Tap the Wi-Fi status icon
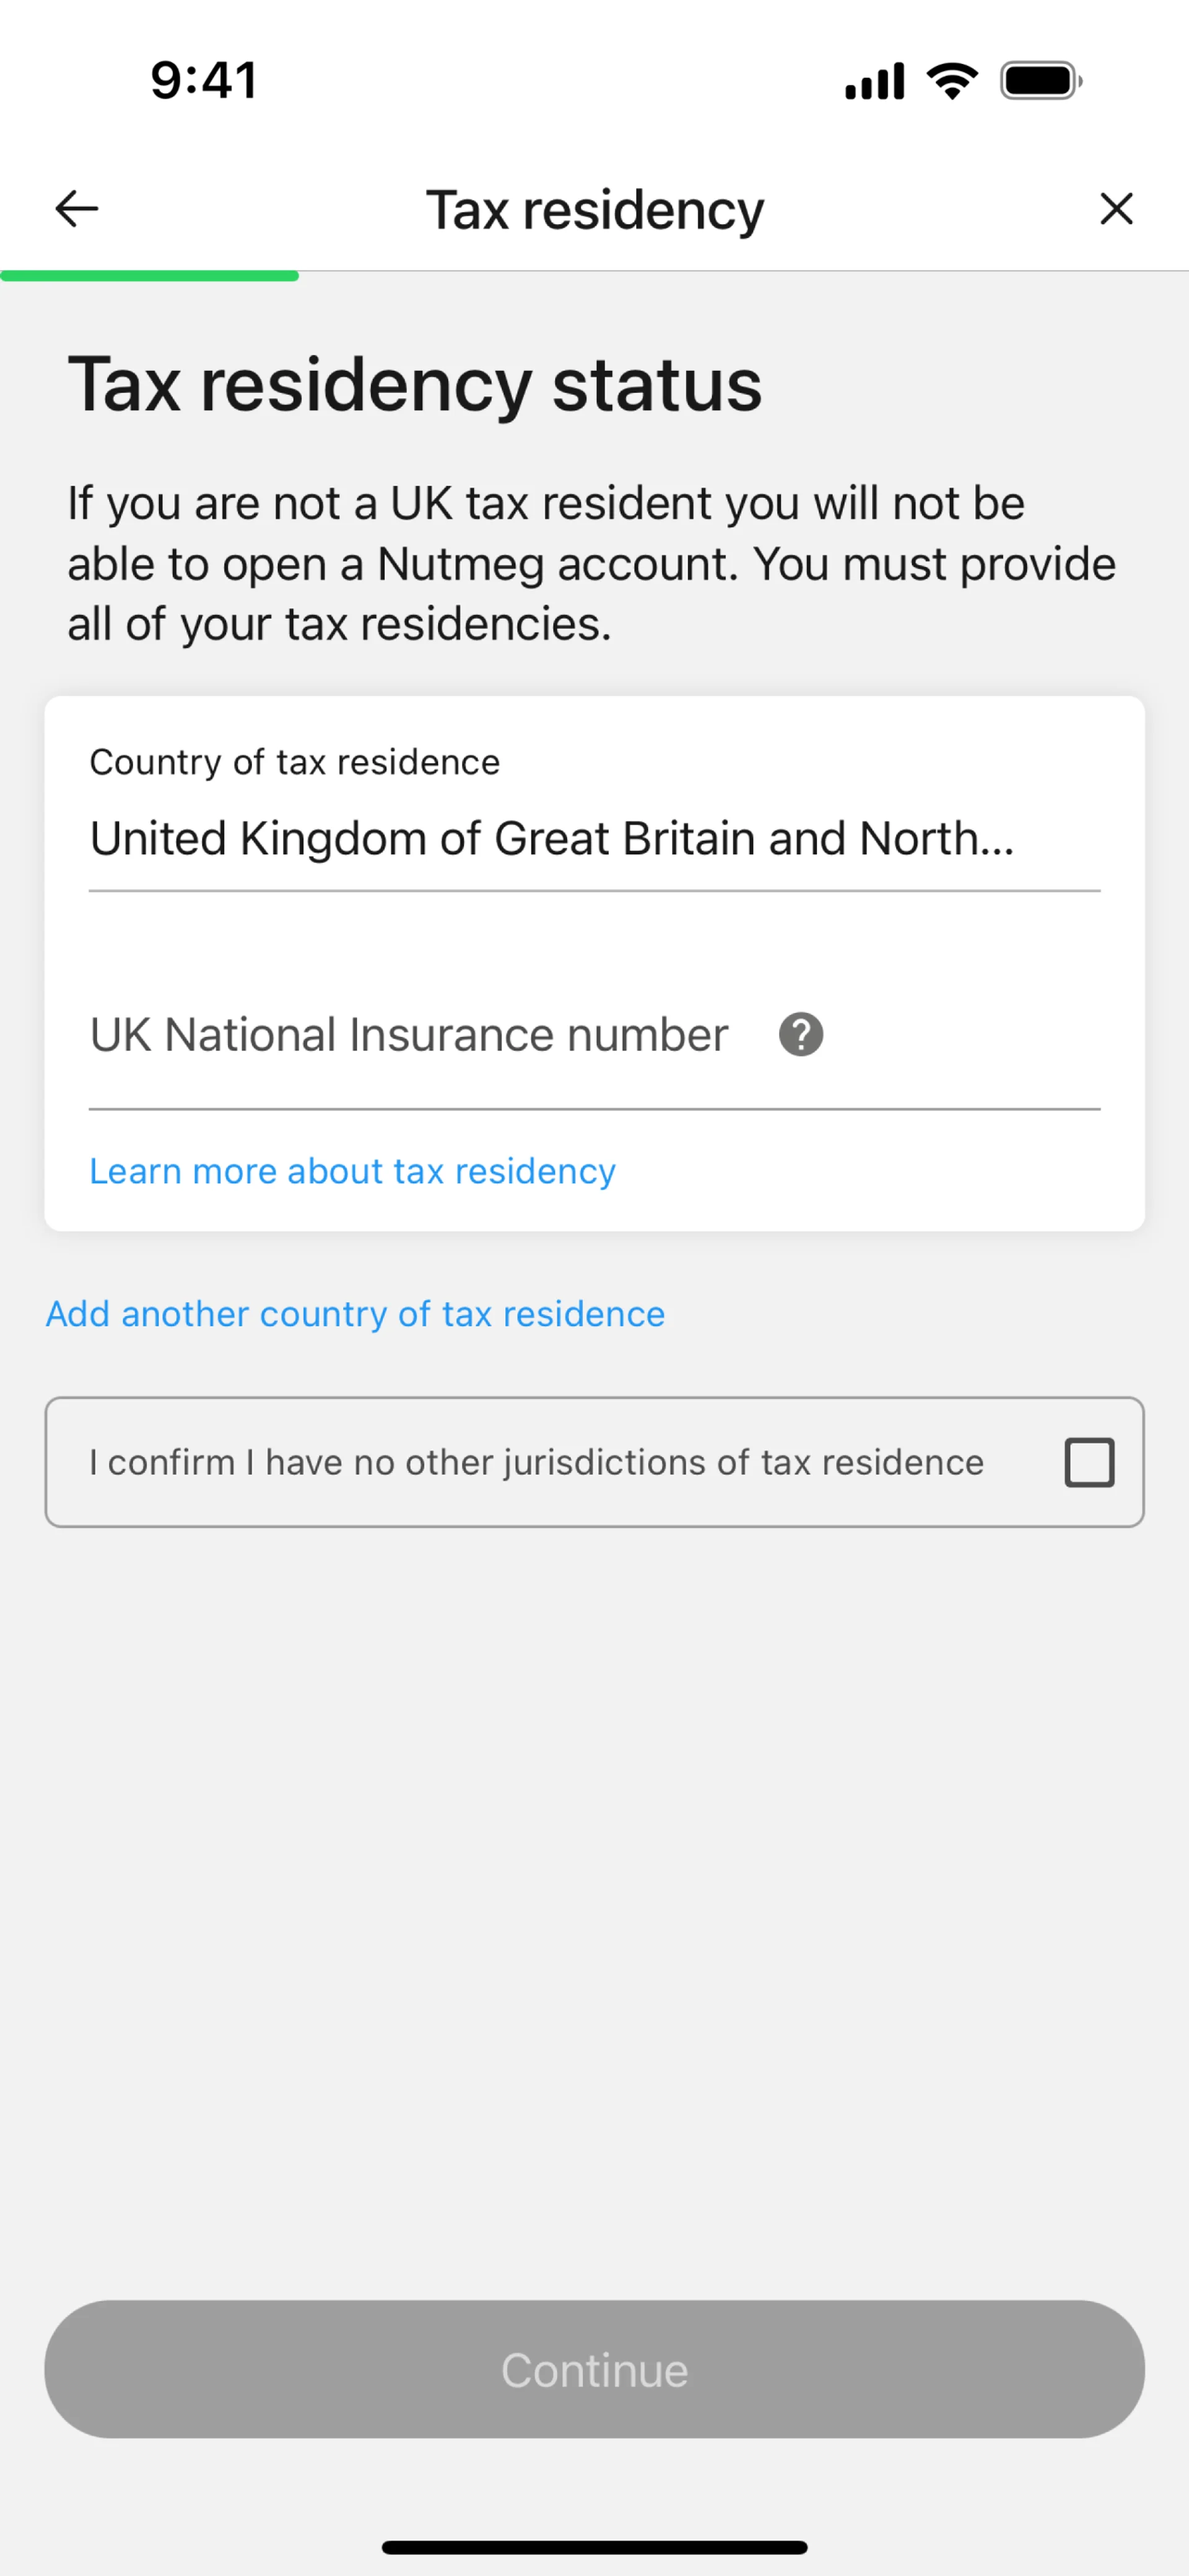 pos(952,81)
